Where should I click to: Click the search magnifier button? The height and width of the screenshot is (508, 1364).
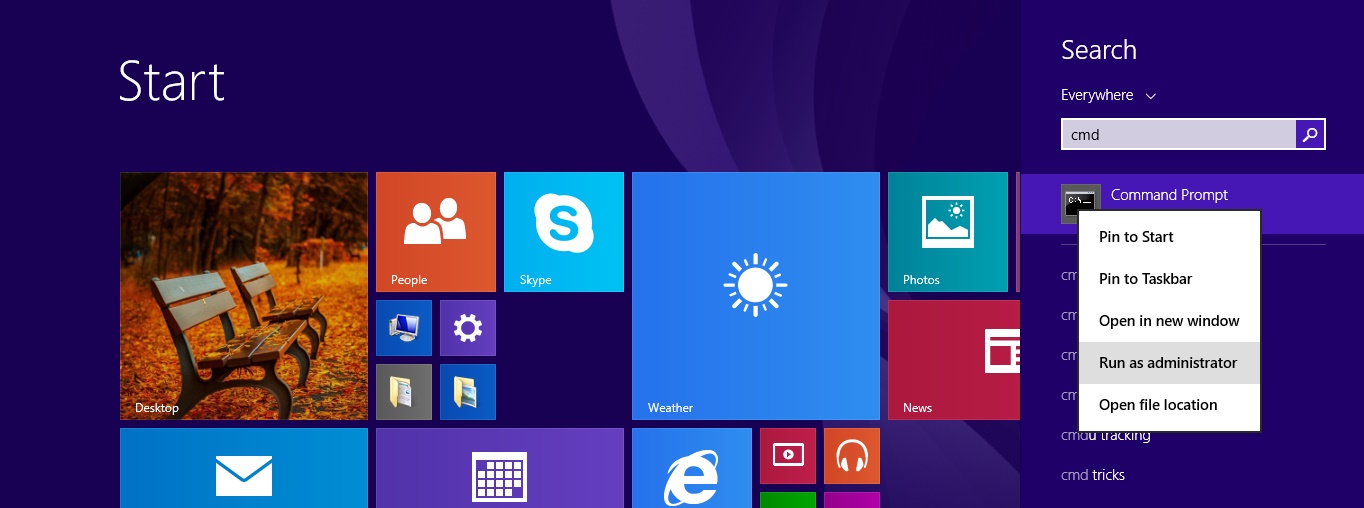1310,134
